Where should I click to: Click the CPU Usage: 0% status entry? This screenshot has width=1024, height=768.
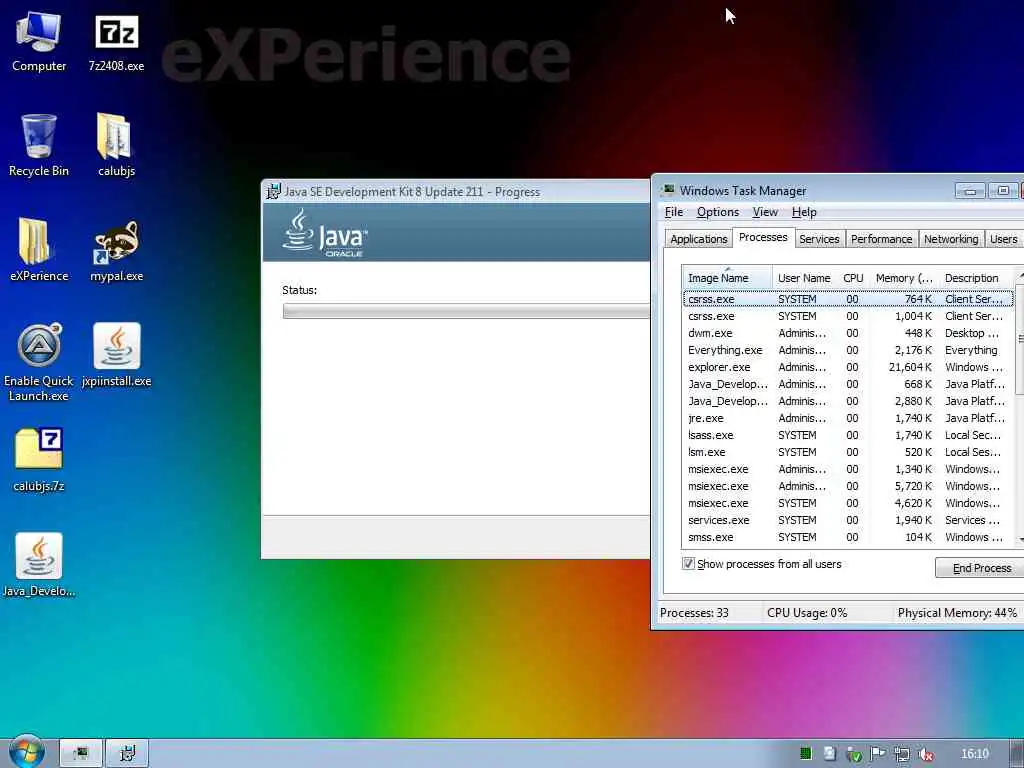click(x=807, y=613)
